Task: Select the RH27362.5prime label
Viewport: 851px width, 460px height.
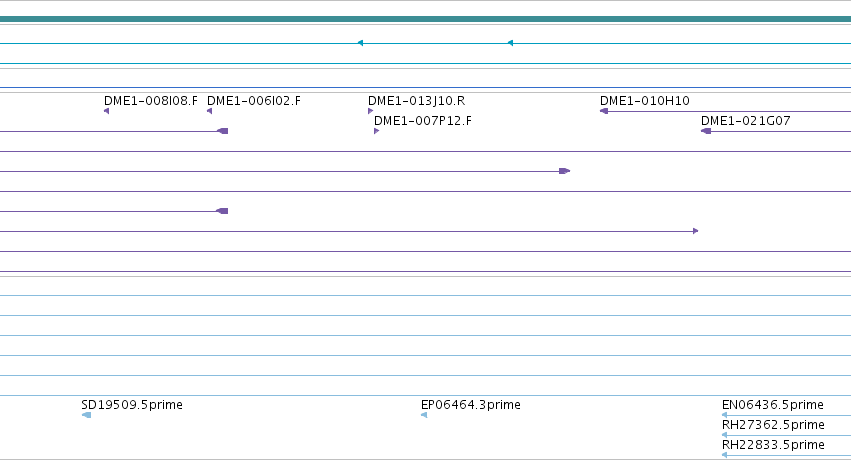Action: [773, 425]
